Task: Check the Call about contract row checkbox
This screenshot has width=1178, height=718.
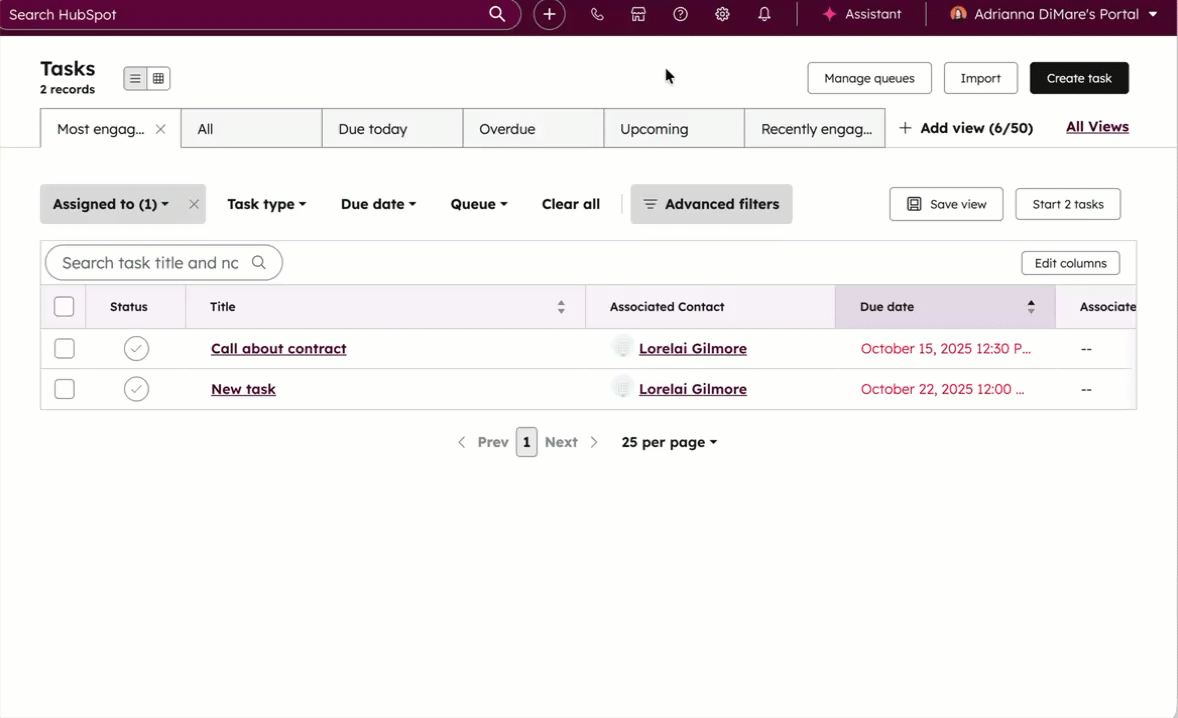Action: (65, 348)
